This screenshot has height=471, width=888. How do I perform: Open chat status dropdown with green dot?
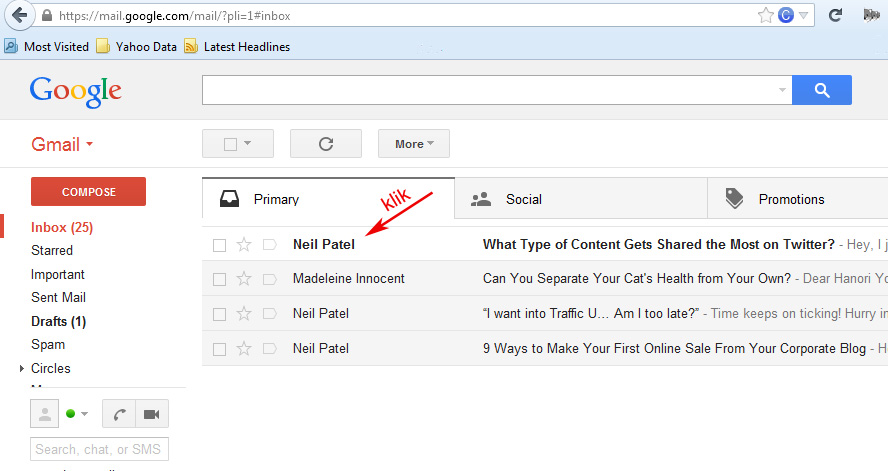pyautogui.click(x=77, y=414)
